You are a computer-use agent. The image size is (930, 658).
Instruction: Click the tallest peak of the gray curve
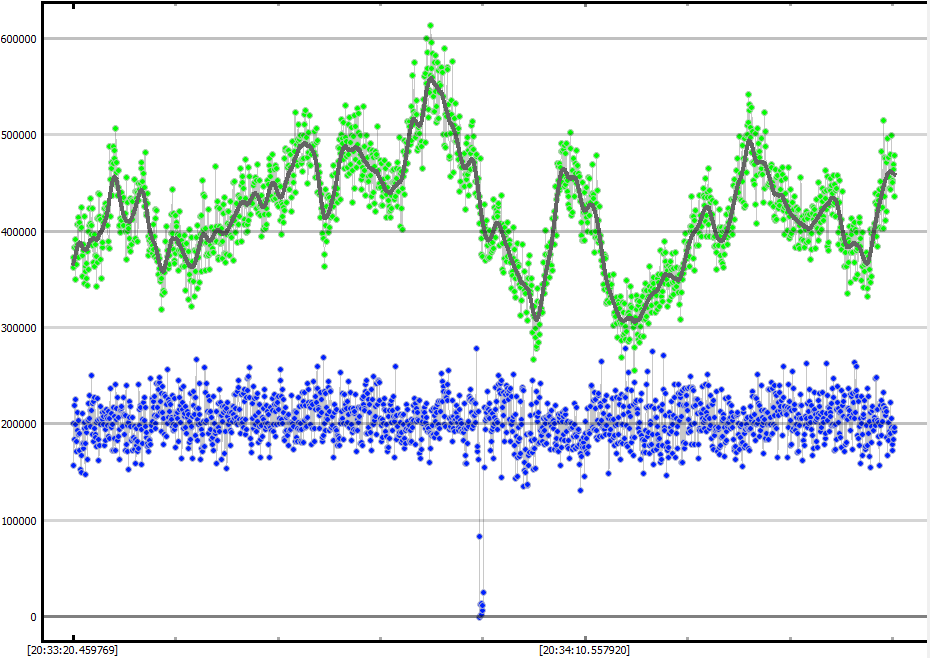point(431,78)
